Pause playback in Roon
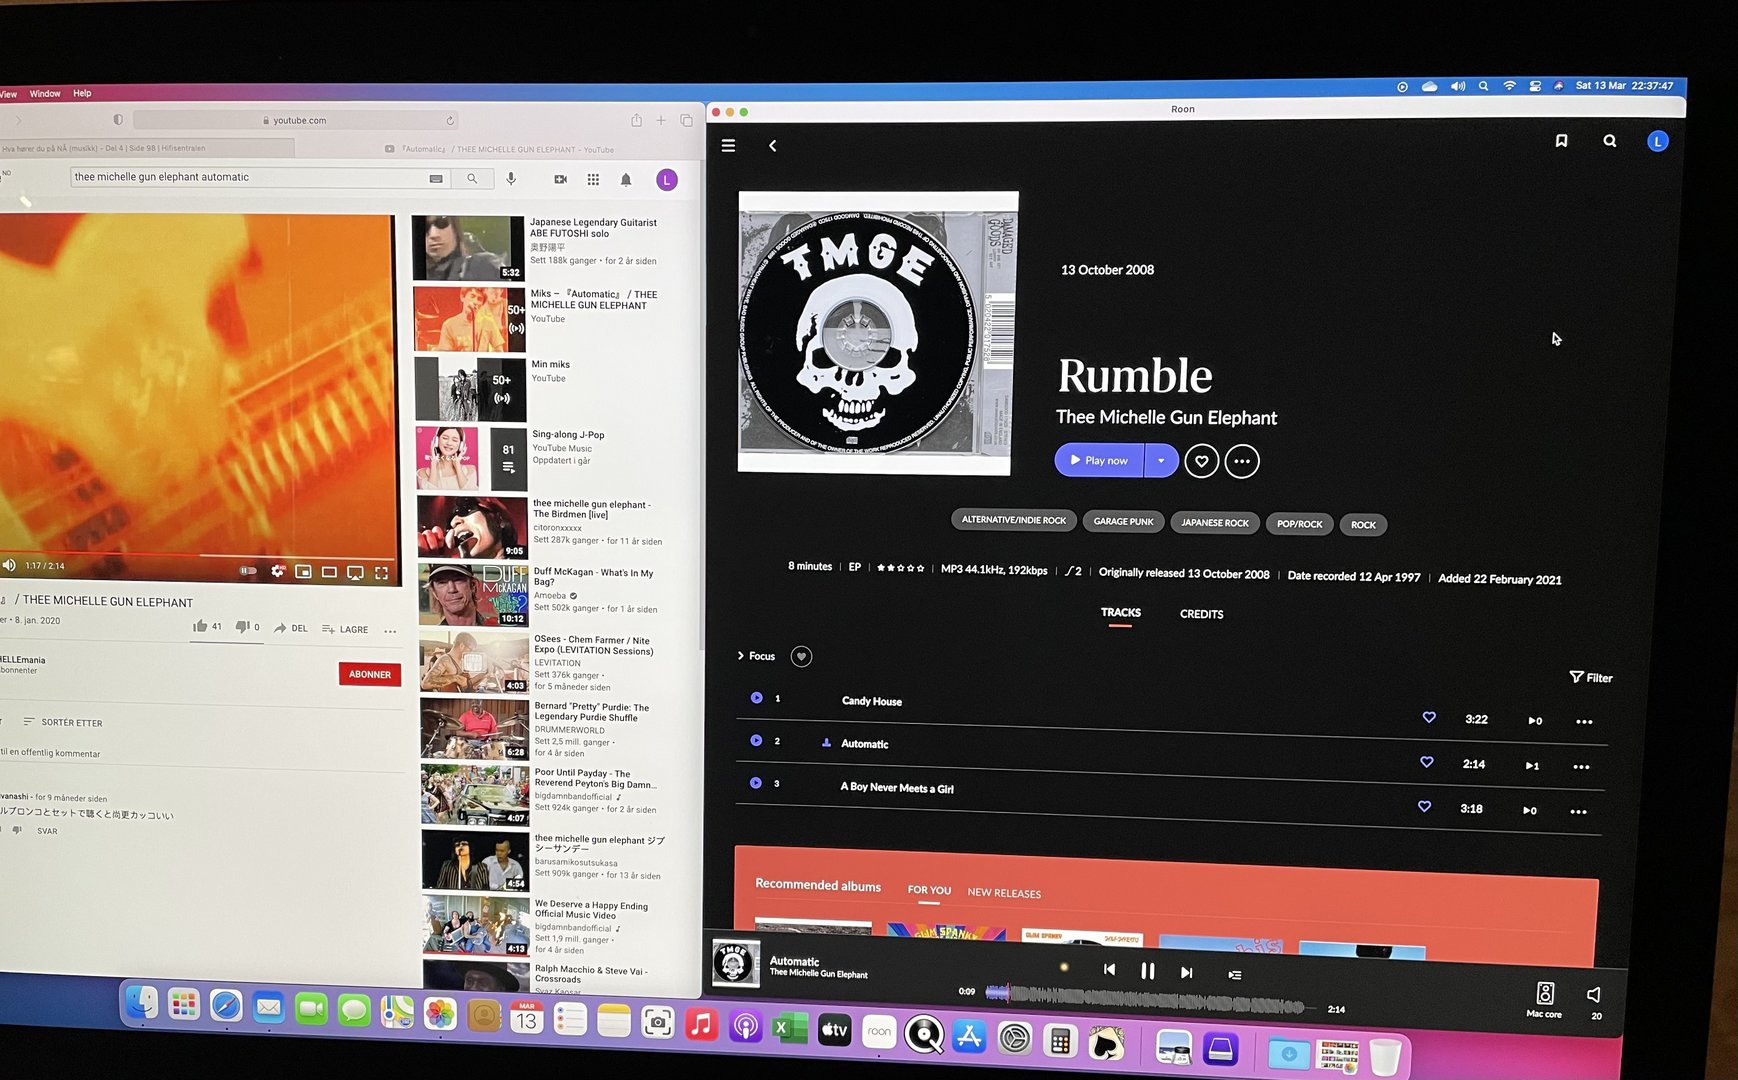Viewport: 1738px width, 1080px height. 1147,971
